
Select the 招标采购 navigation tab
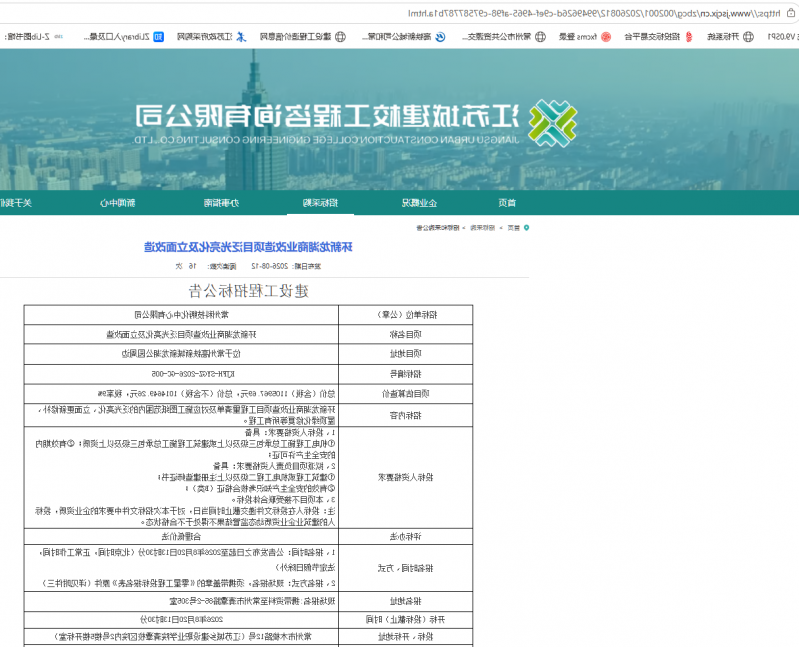(x=320, y=203)
